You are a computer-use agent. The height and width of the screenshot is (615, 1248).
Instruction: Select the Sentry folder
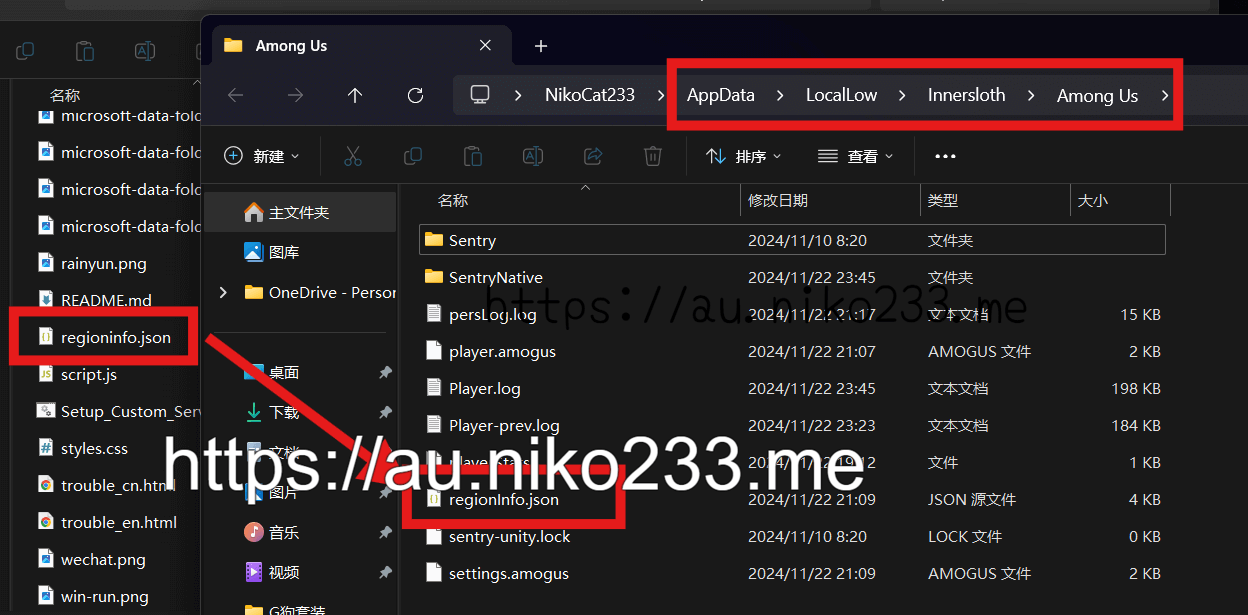pyautogui.click(x=792, y=240)
